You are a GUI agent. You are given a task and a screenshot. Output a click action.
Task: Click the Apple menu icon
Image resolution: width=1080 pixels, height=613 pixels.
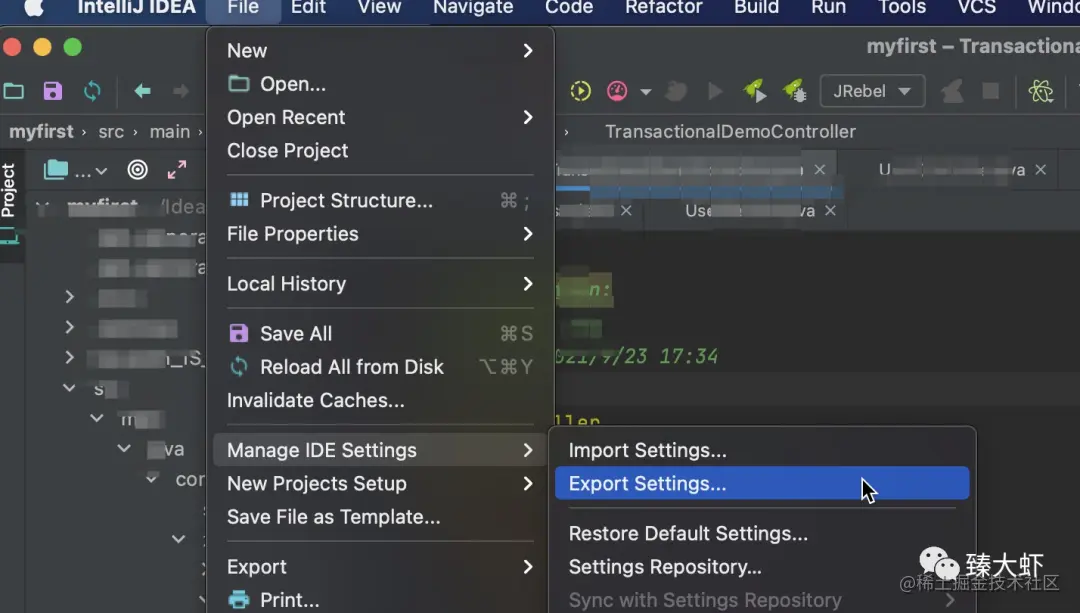coord(34,8)
